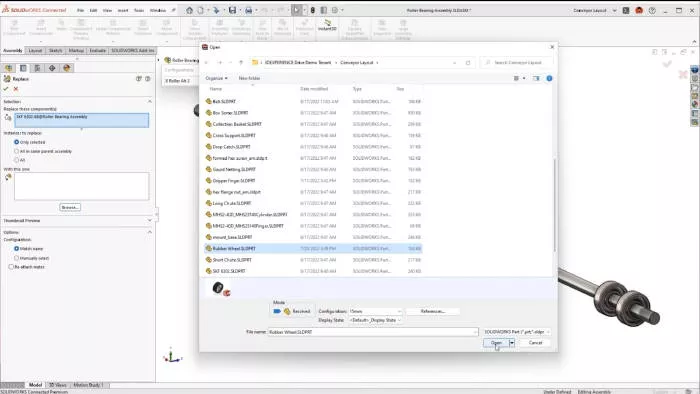Click the Print icon in the SolidWorks toolbar
Image resolution: width=700 pixels, height=394 pixels.
coord(248,10)
